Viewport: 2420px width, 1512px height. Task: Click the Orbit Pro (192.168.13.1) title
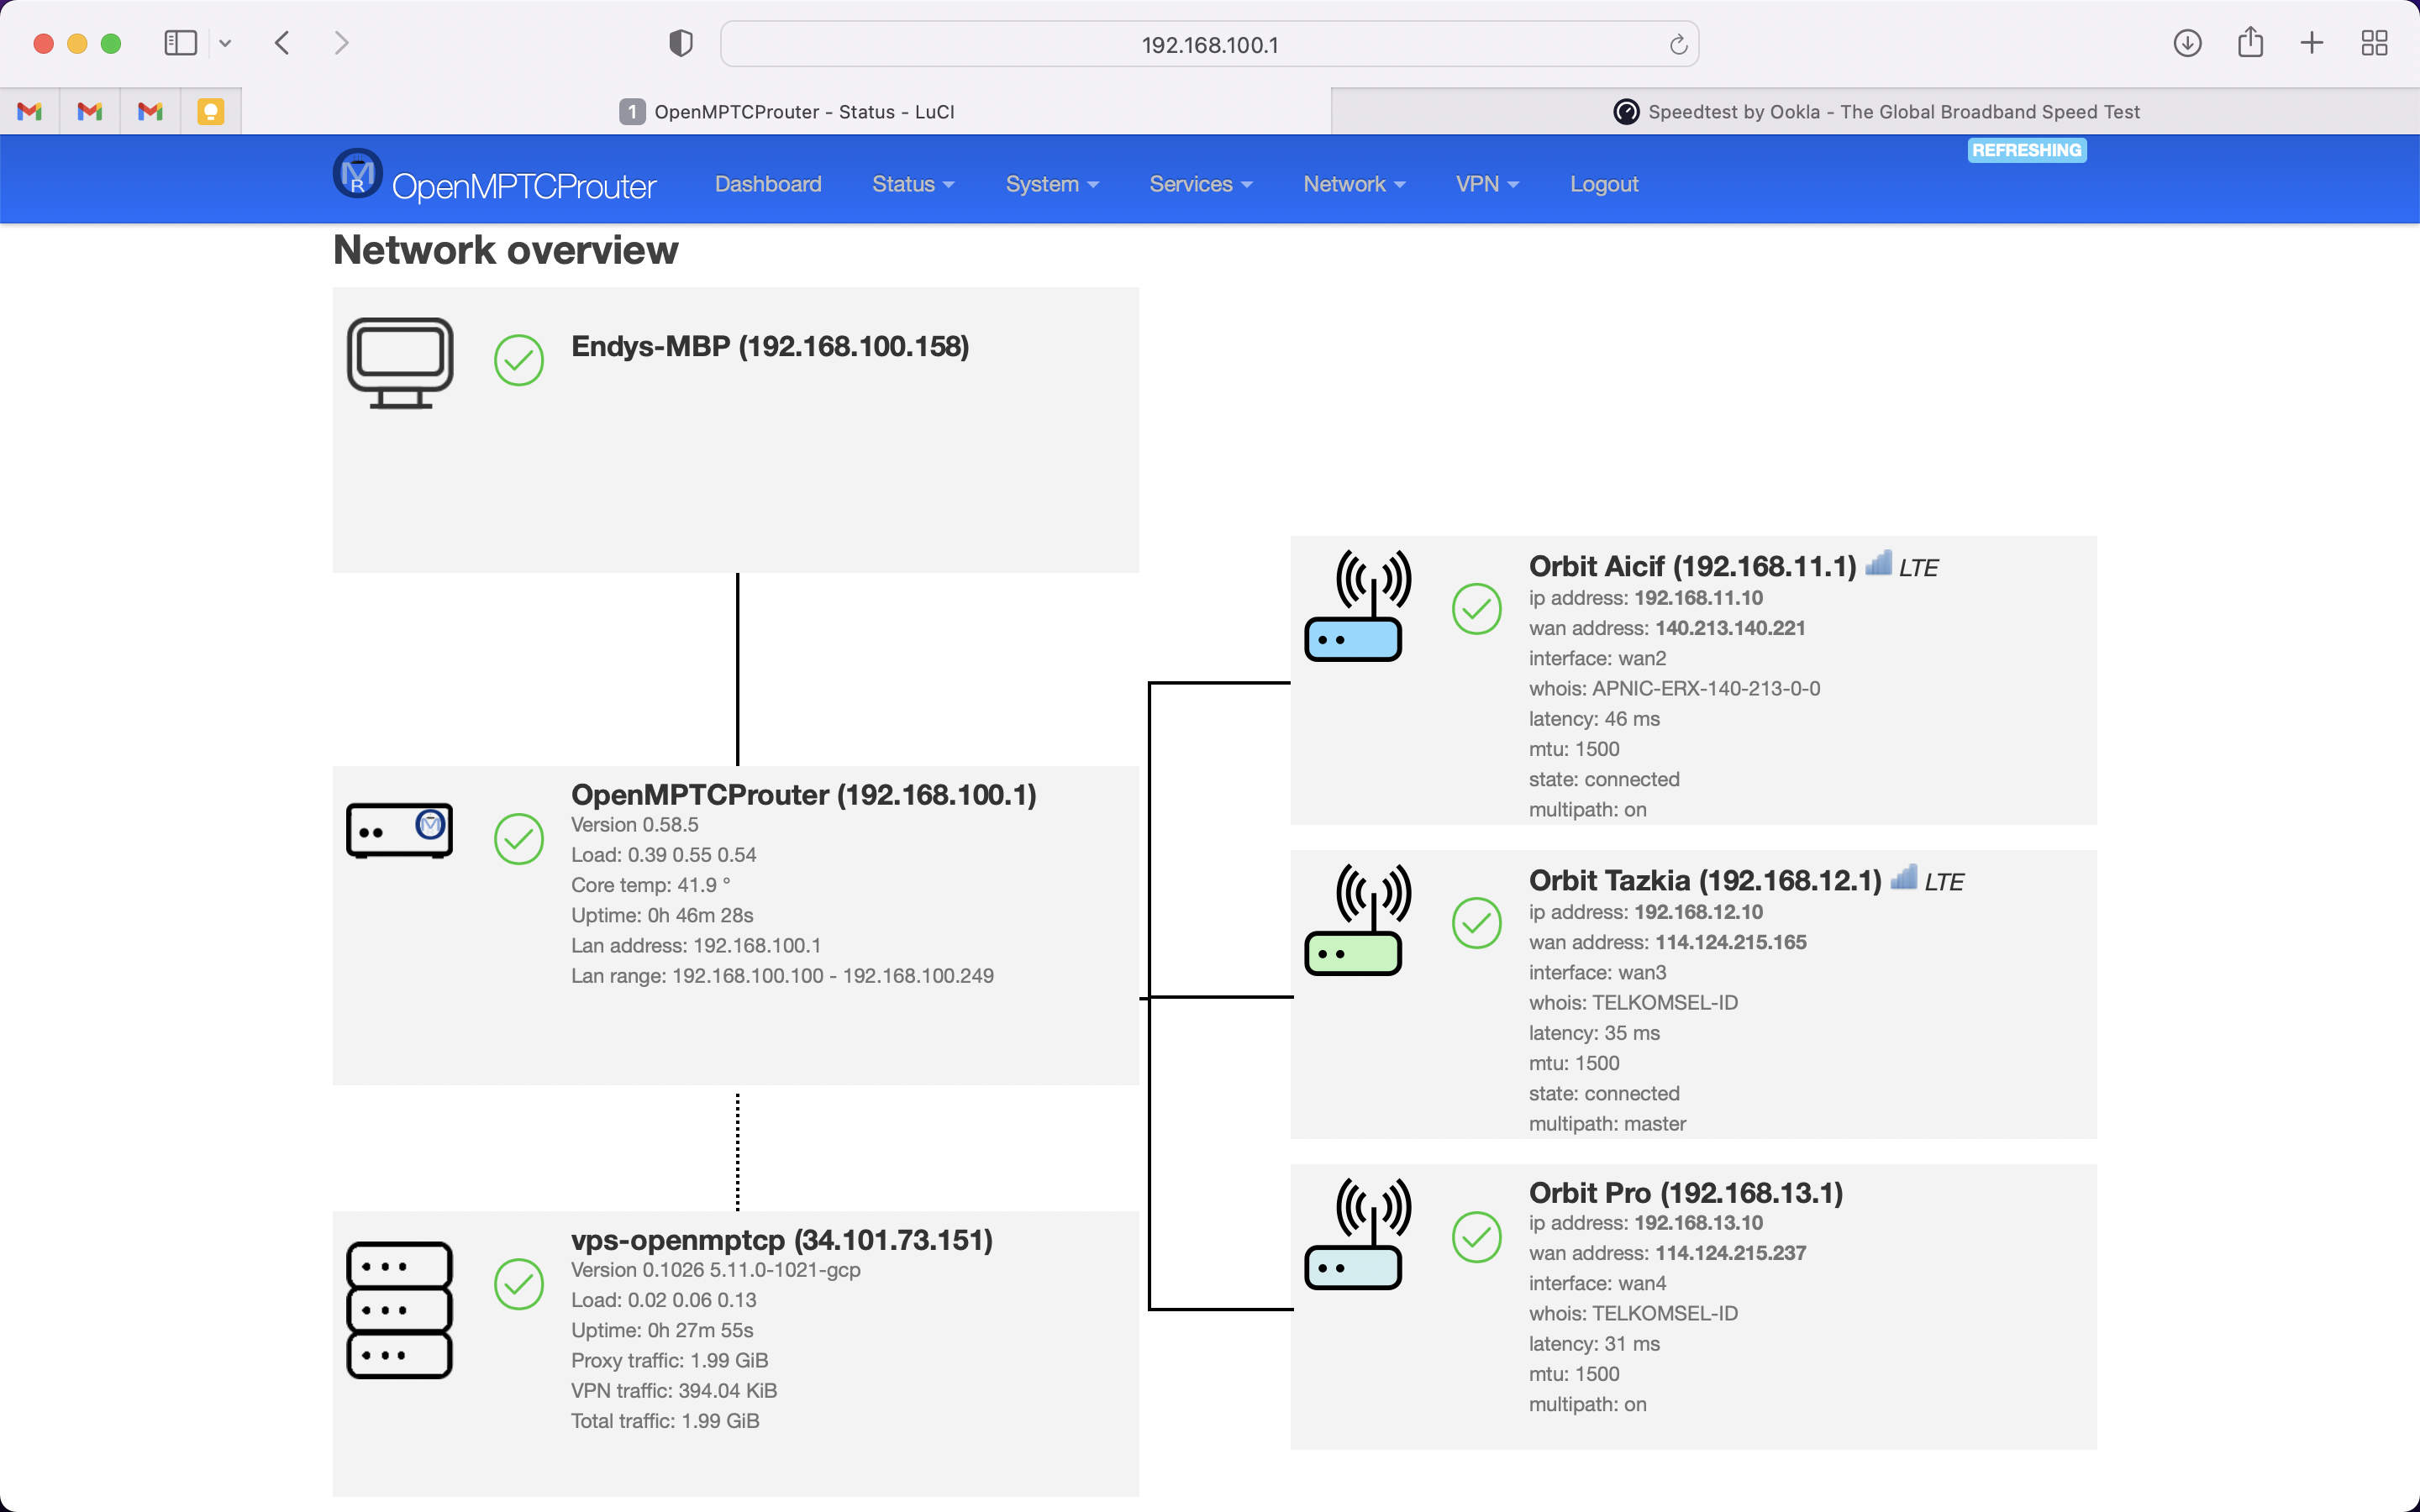tap(1686, 1193)
